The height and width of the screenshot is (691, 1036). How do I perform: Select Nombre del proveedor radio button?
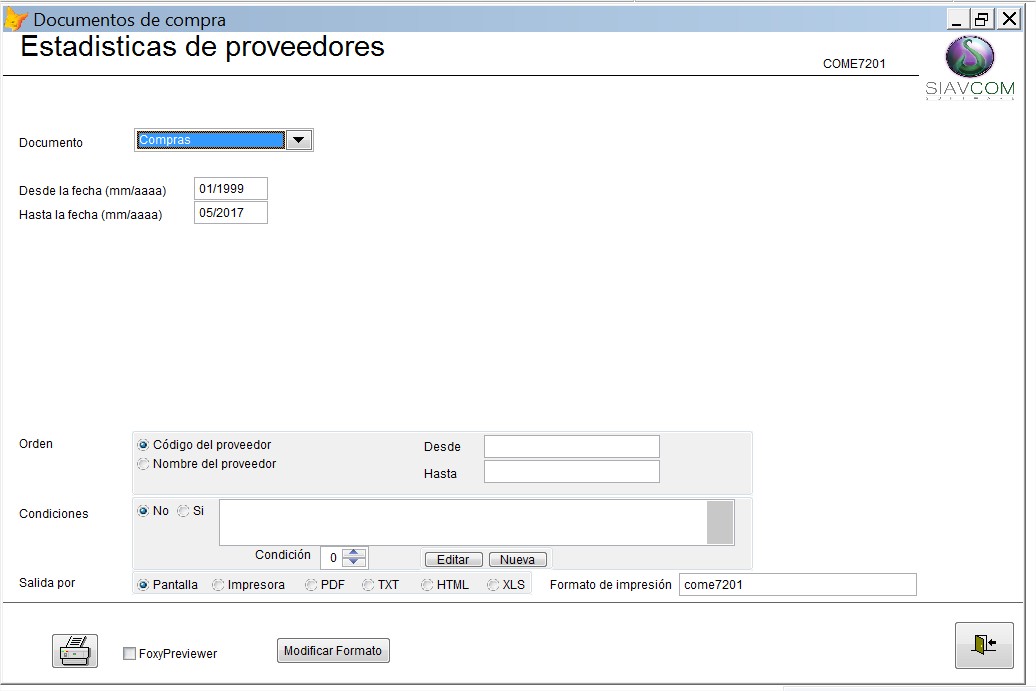143,464
